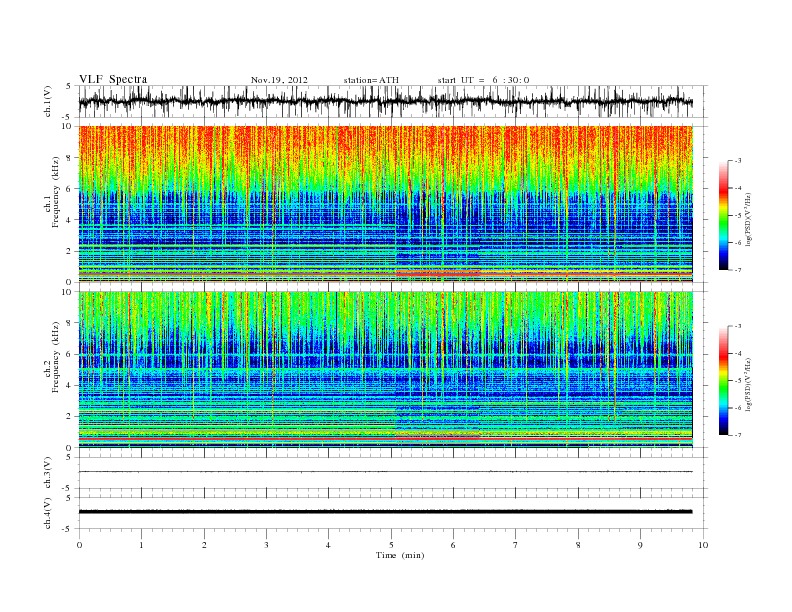
Task: Click the "station=ATH" label
Action: click(x=371, y=80)
